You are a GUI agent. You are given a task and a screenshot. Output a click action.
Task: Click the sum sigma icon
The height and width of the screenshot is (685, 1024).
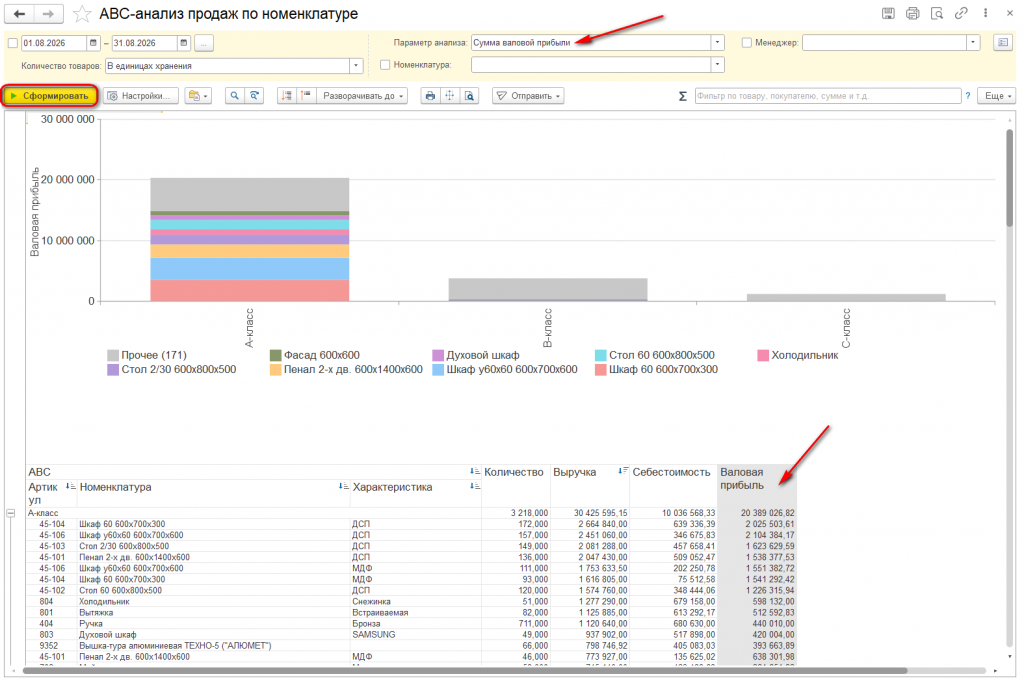click(682, 96)
